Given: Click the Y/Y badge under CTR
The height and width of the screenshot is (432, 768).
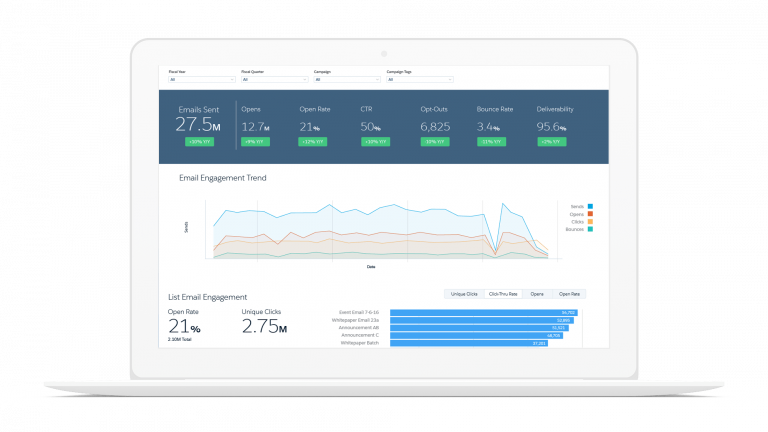Looking at the screenshot, I should 374,142.
